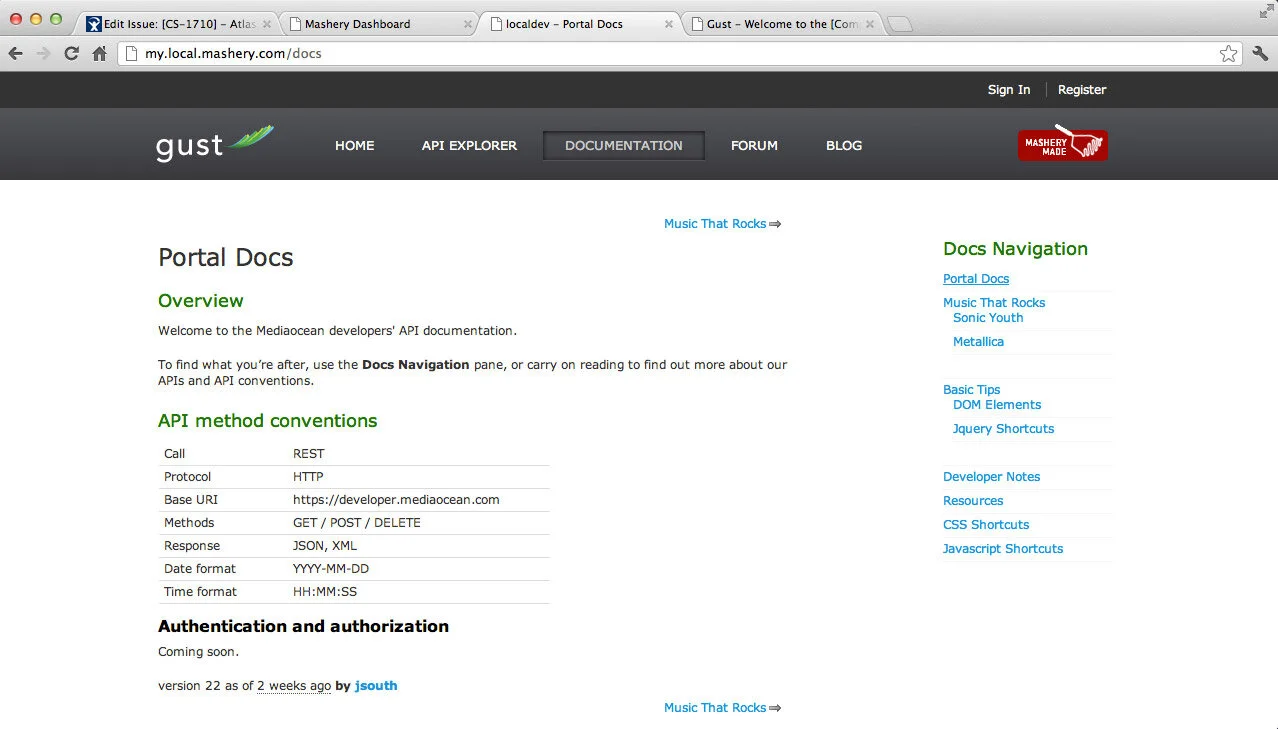Image resolution: width=1278 pixels, height=729 pixels.
Task: Open the API EXPLORER nav item
Action: (x=469, y=146)
